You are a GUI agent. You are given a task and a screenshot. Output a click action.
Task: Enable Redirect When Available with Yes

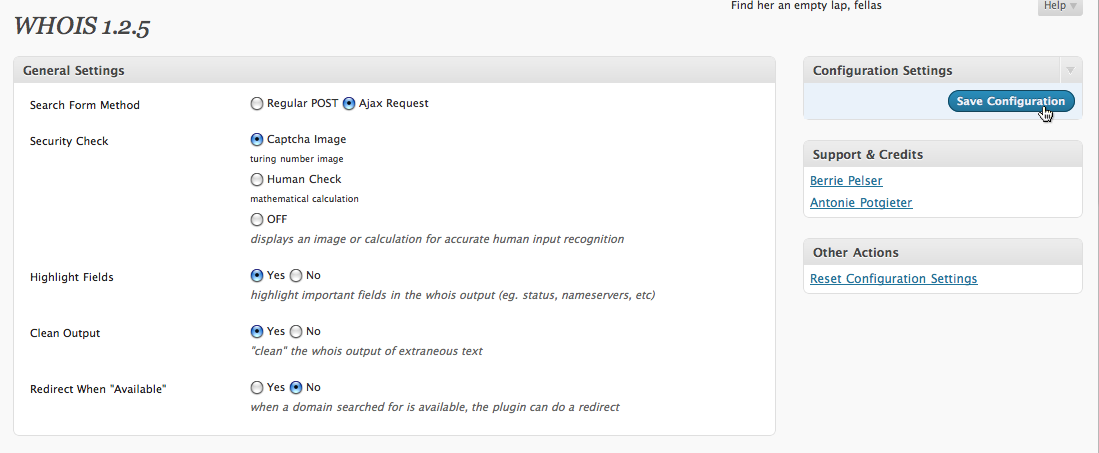257,387
